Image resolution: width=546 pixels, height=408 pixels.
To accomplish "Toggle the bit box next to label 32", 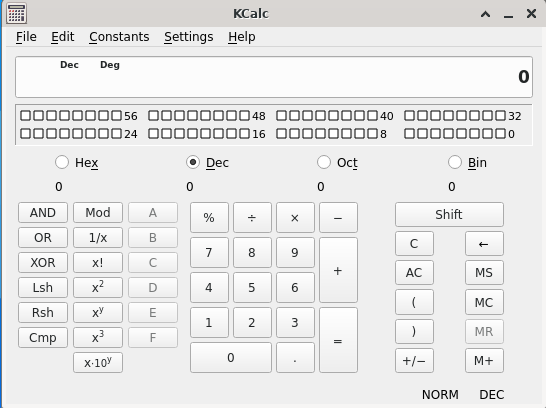I will coord(500,115).
